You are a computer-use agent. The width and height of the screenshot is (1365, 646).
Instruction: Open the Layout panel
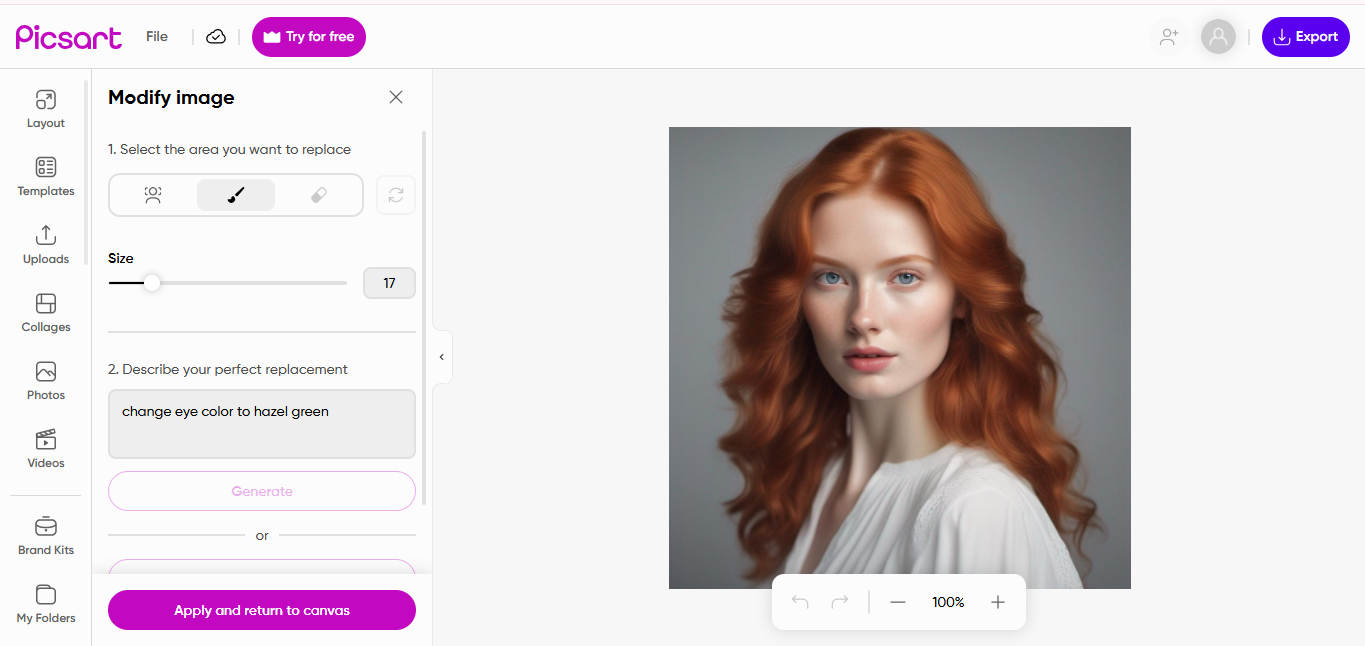coord(45,108)
